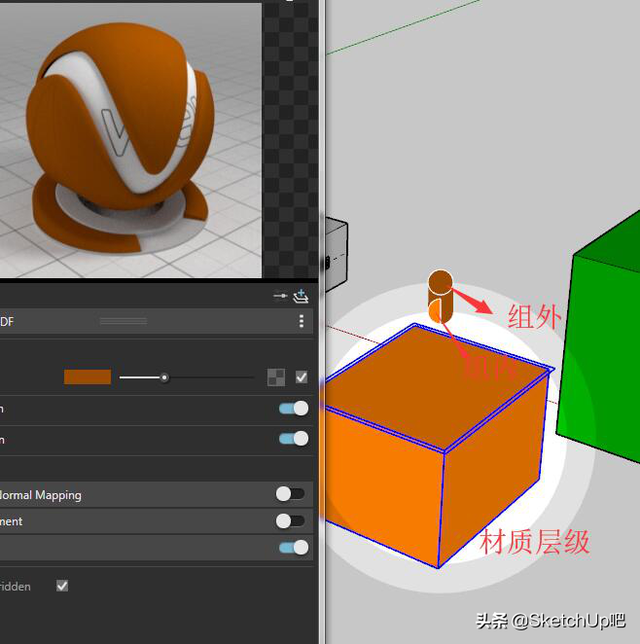Click the 'ridden' label text

pos(15,586)
